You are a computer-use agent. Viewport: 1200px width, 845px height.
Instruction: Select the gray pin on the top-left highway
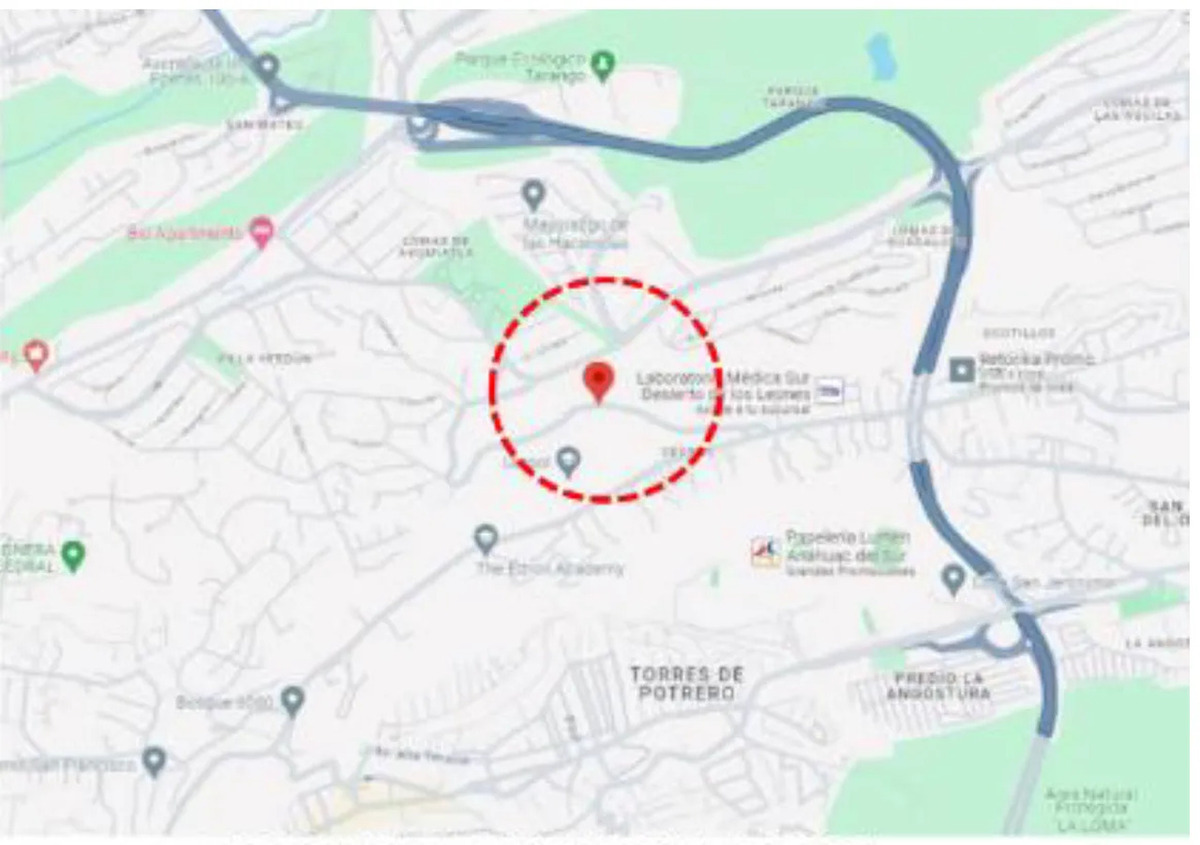(x=267, y=70)
